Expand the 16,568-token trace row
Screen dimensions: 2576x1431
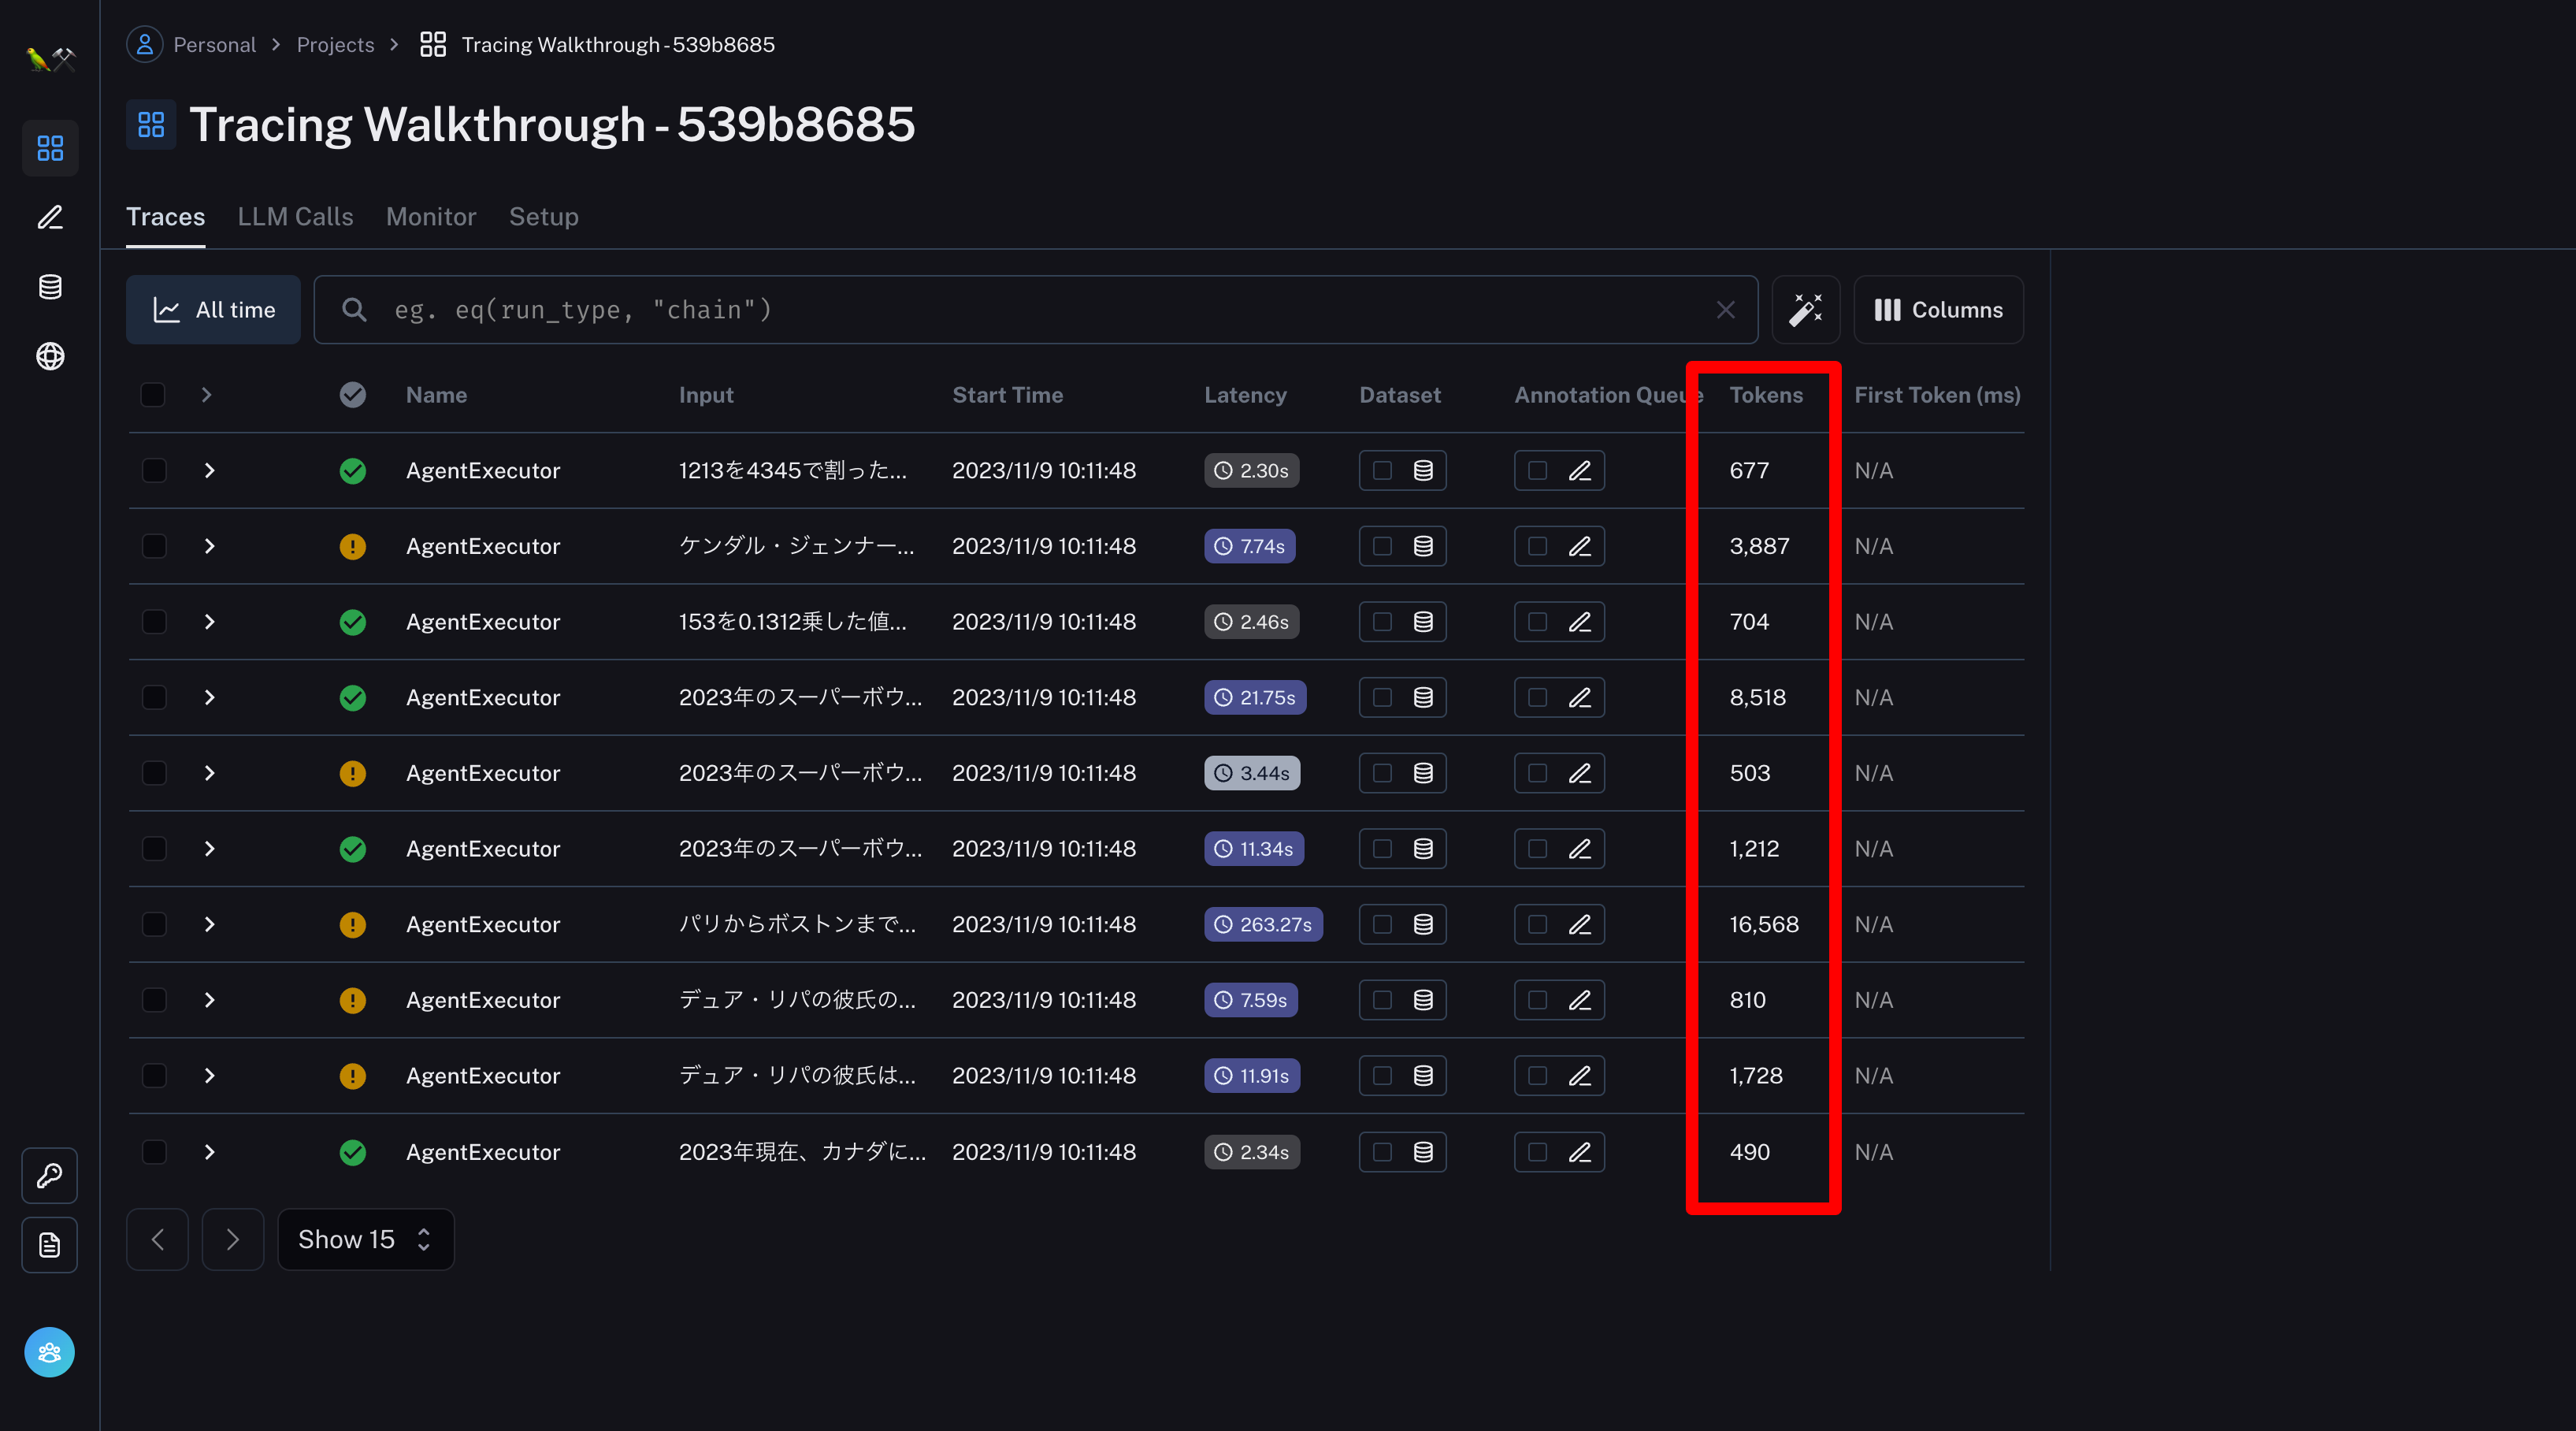(209, 924)
